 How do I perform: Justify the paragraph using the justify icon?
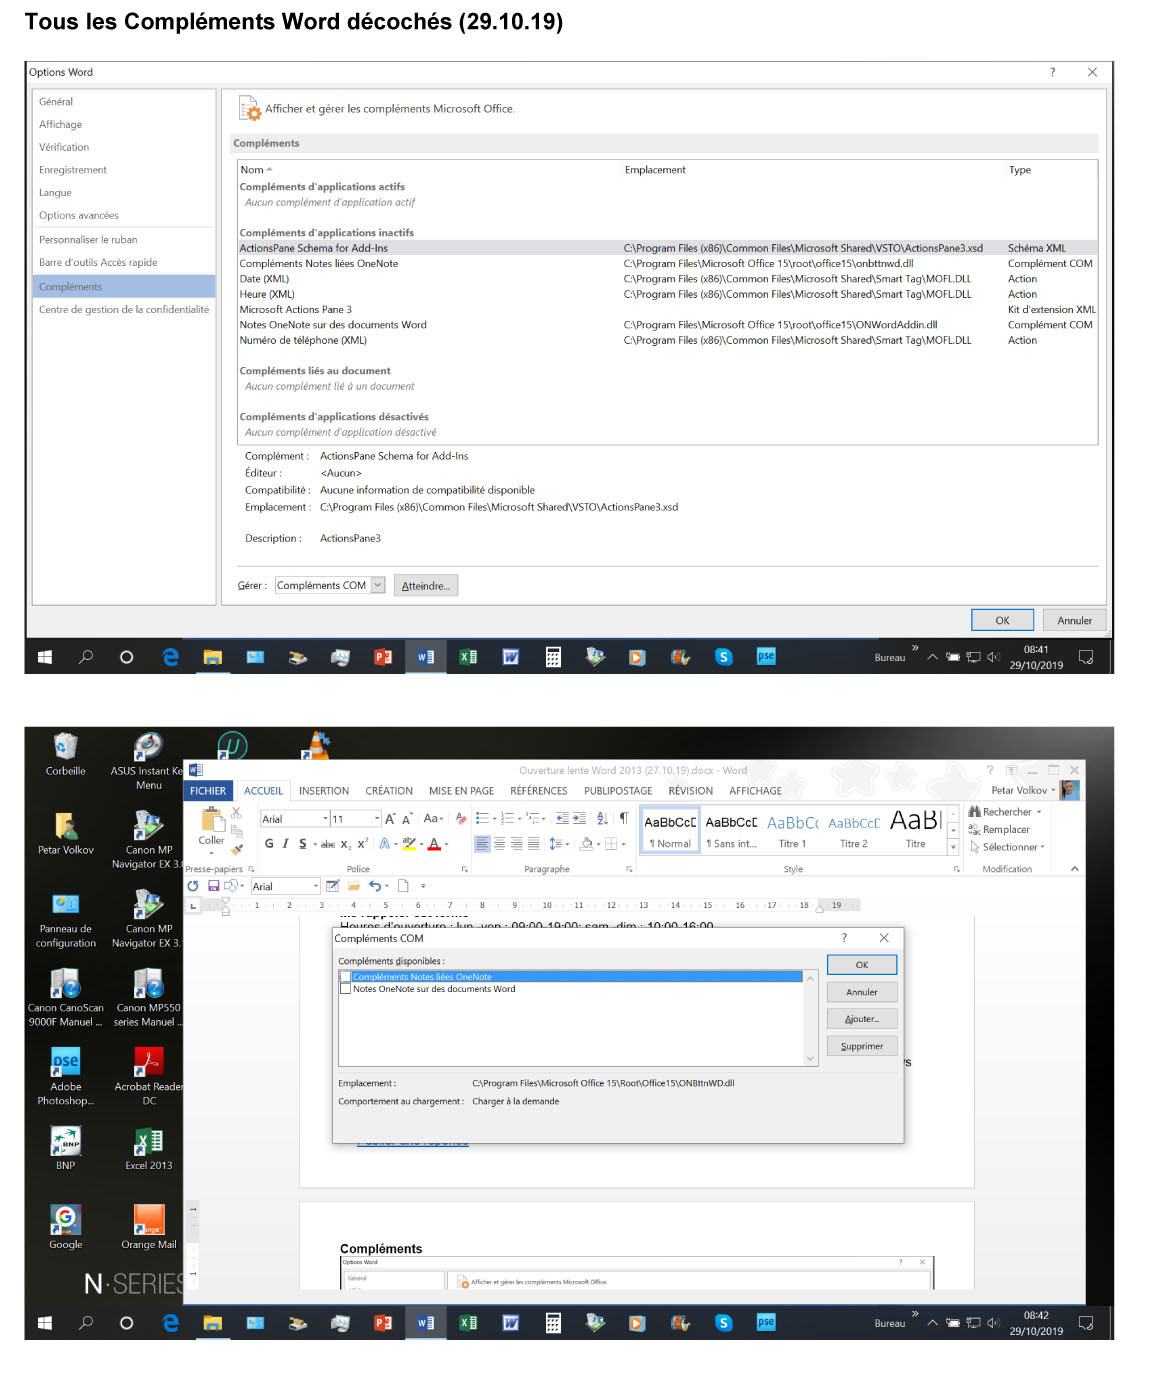[x=533, y=844]
